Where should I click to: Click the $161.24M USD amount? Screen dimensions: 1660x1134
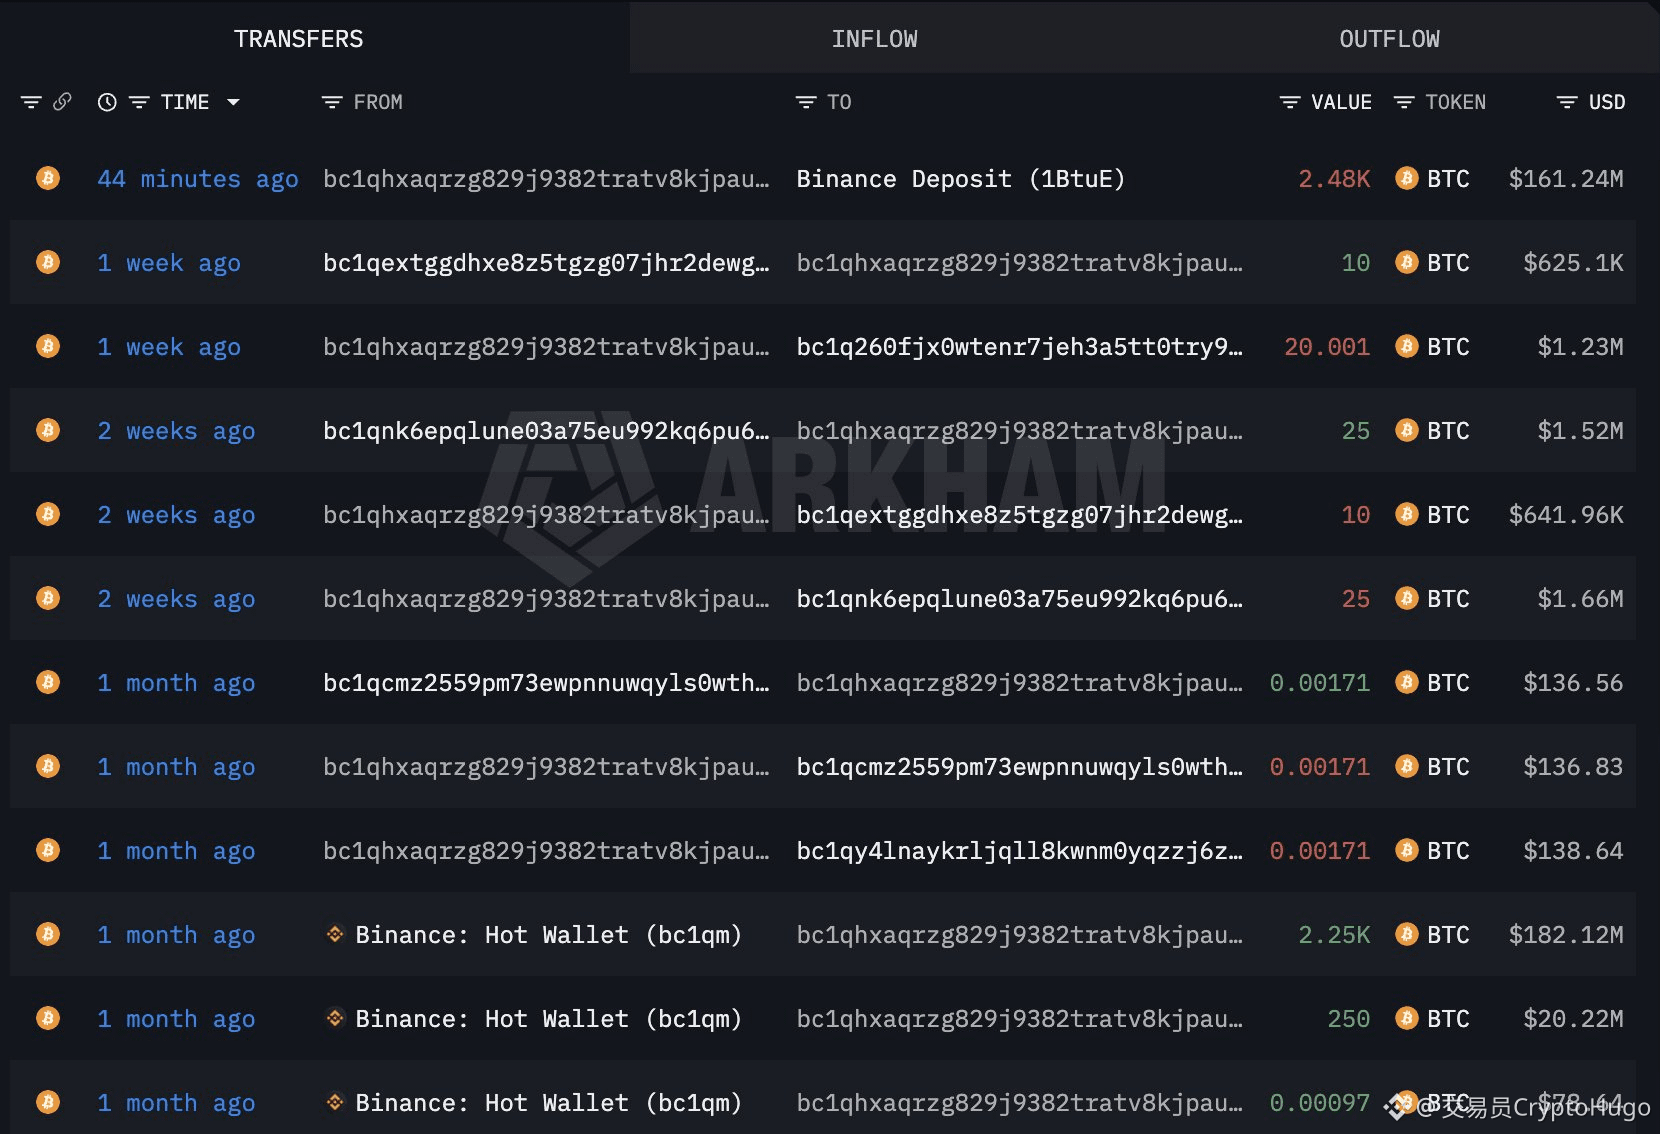[1566, 179]
